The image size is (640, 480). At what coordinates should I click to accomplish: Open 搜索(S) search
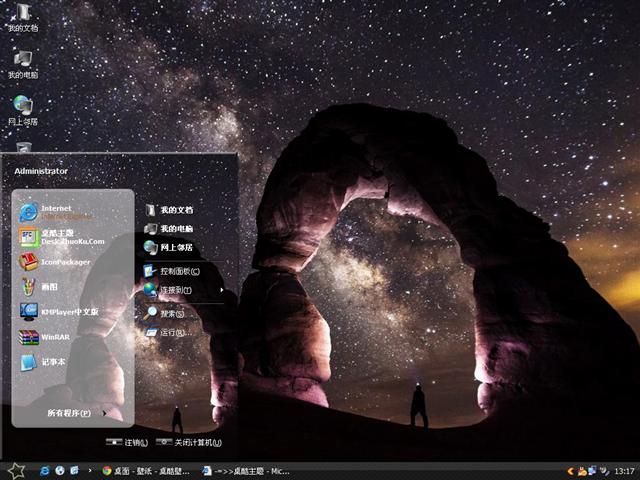coord(164,313)
